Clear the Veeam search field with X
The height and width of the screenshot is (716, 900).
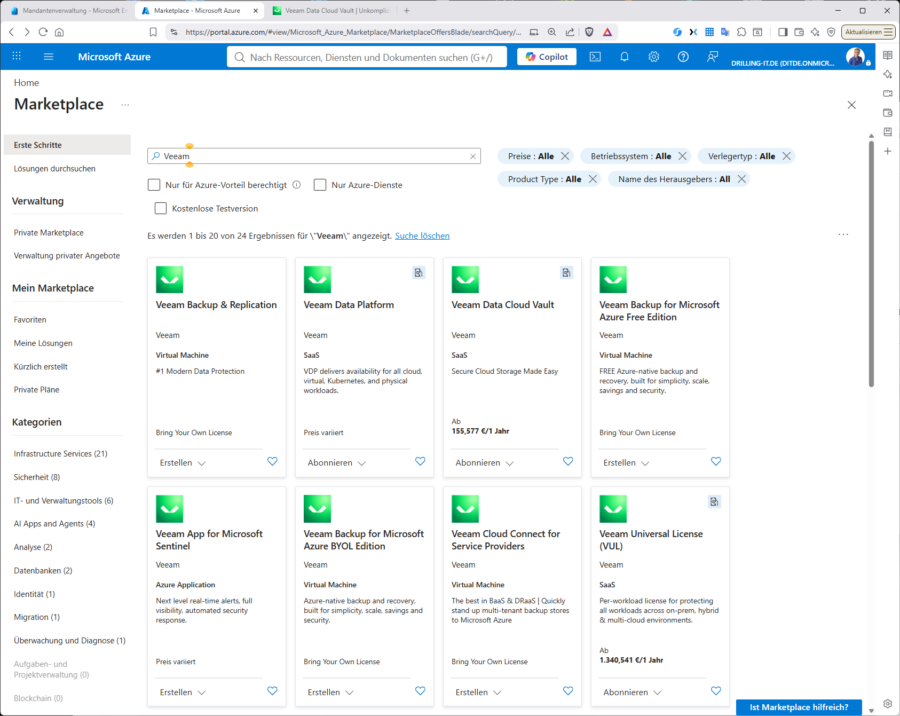tap(473, 156)
